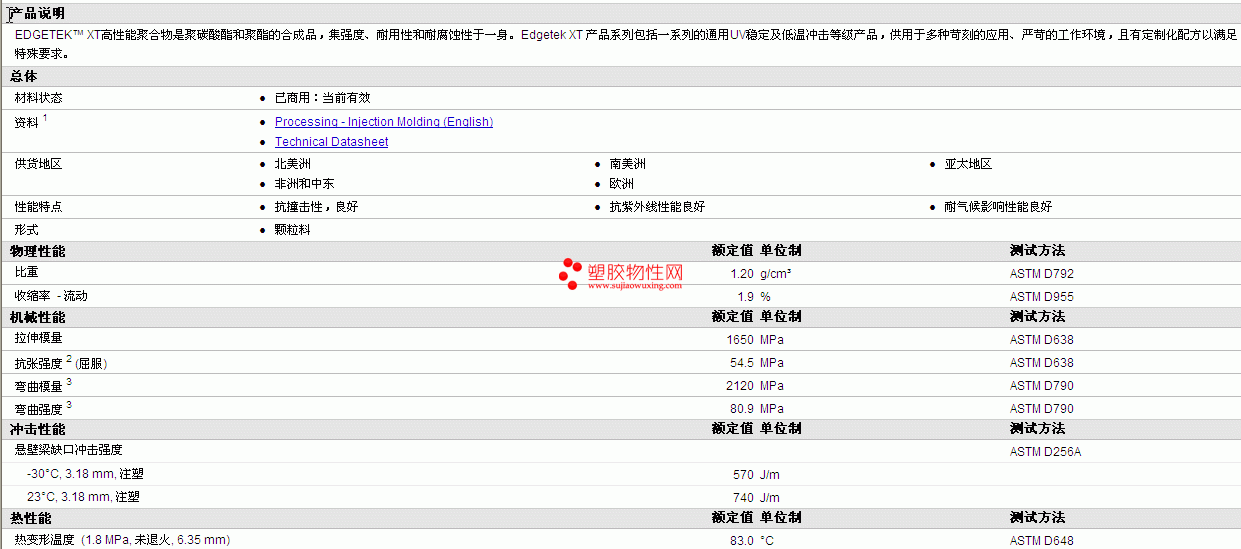Click the 热变形温度 property label
Image resolution: width=1241 pixels, height=549 pixels.
point(122,540)
